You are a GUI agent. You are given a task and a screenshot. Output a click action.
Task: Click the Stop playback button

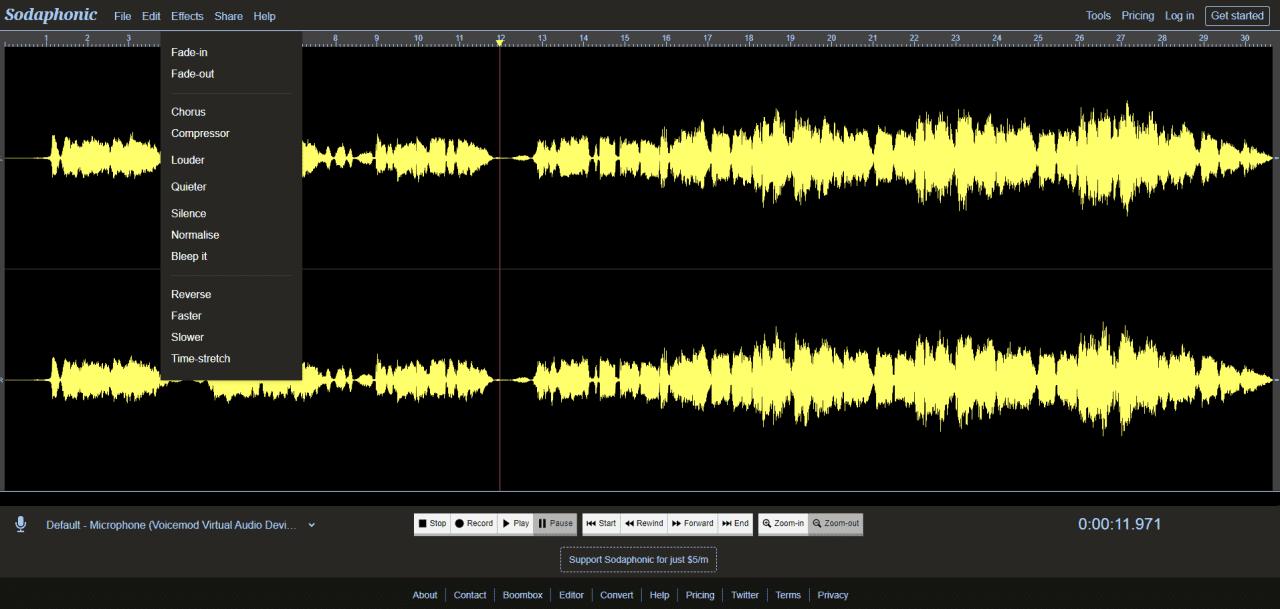[432, 523]
